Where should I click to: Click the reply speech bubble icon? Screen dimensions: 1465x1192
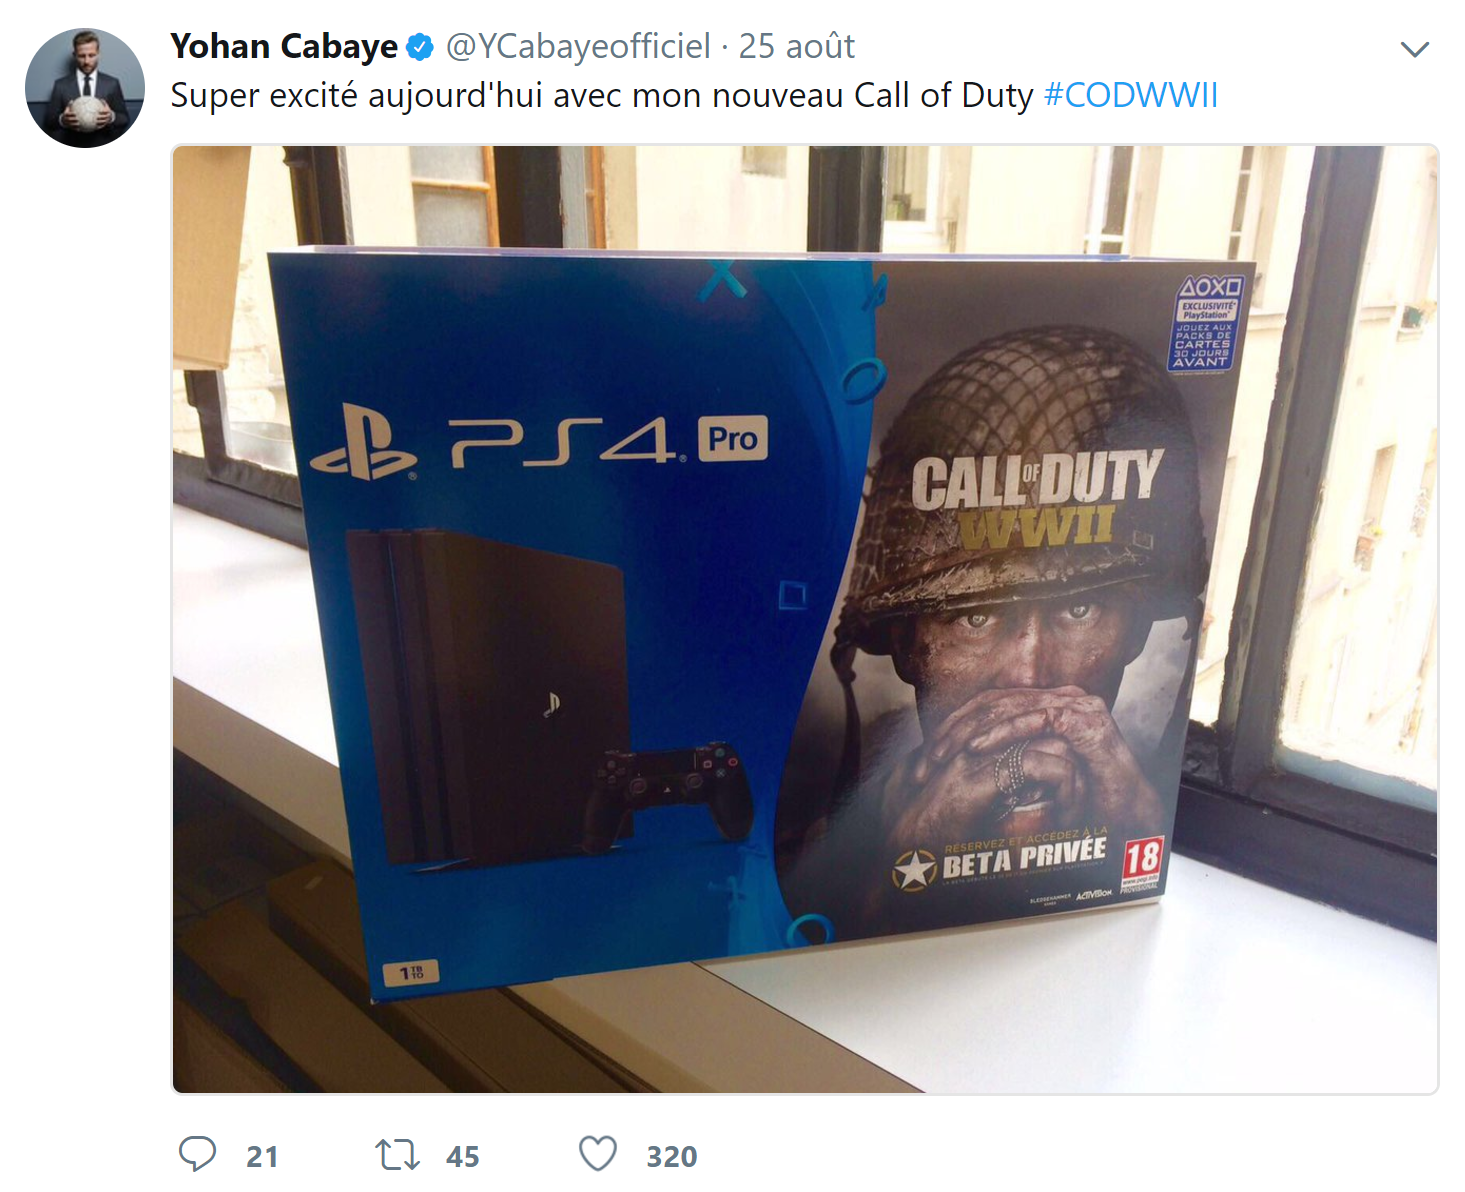tap(197, 1154)
